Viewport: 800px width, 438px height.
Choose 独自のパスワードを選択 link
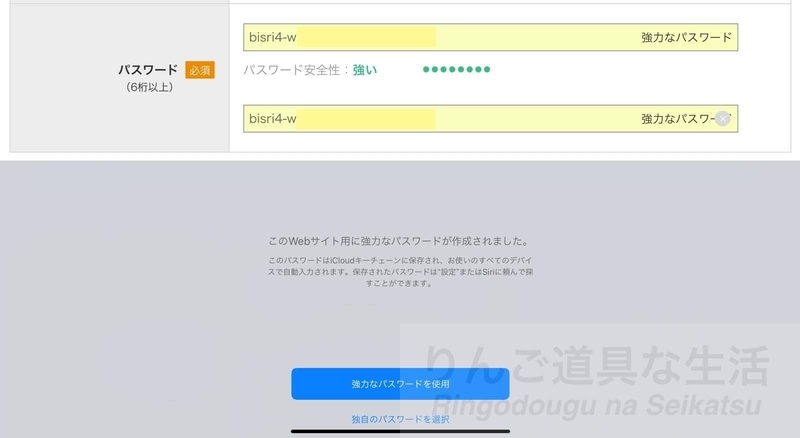click(x=401, y=419)
